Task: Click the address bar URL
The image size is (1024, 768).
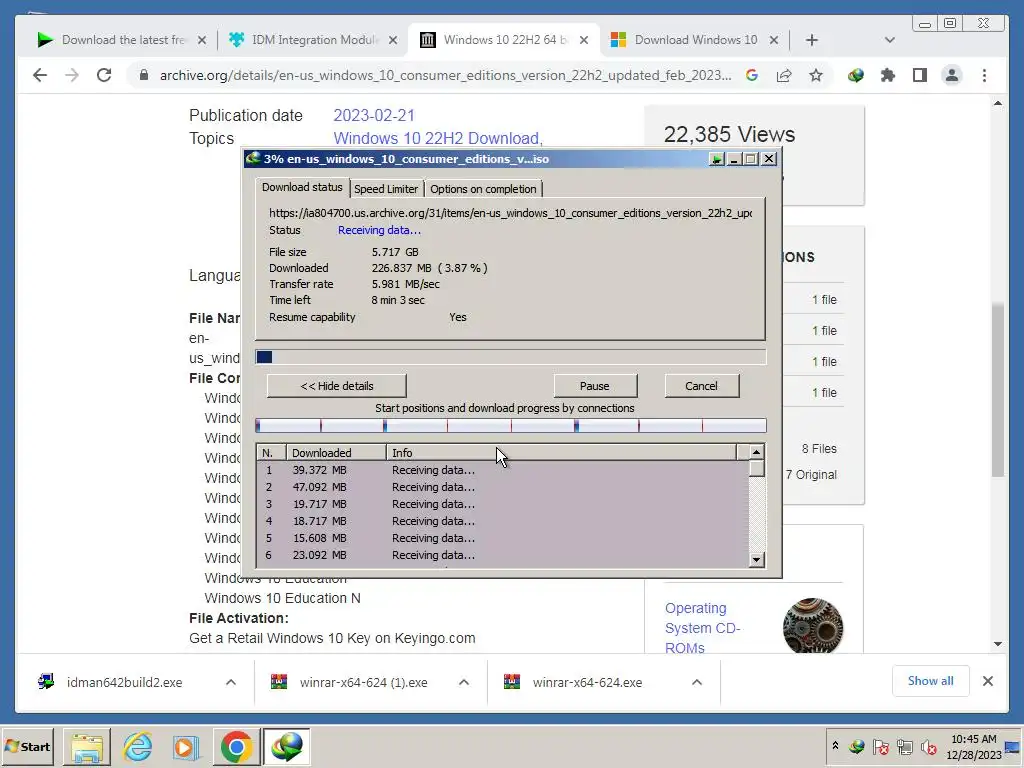Action: pyautogui.click(x=445, y=75)
